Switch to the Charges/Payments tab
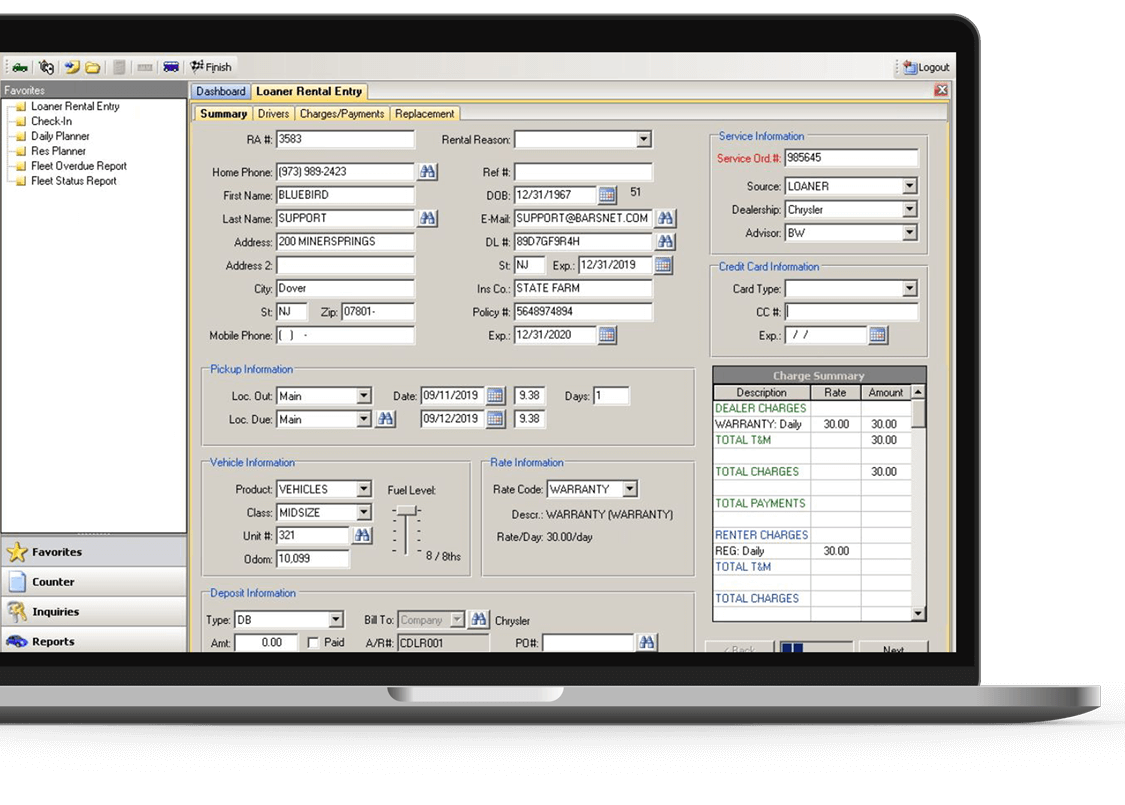The width and height of the screenshot is (1125, 805). 342,113
